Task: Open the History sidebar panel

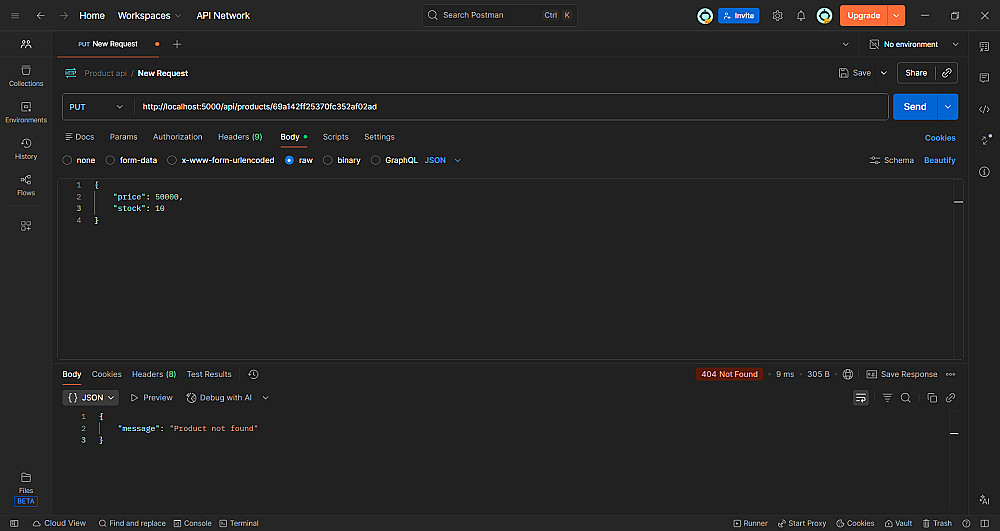Action: point(26,148)
